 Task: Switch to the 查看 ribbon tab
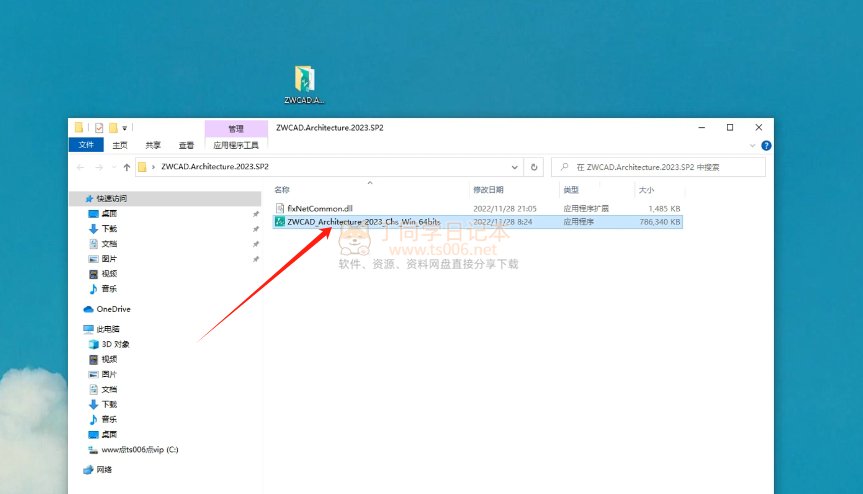185,145
